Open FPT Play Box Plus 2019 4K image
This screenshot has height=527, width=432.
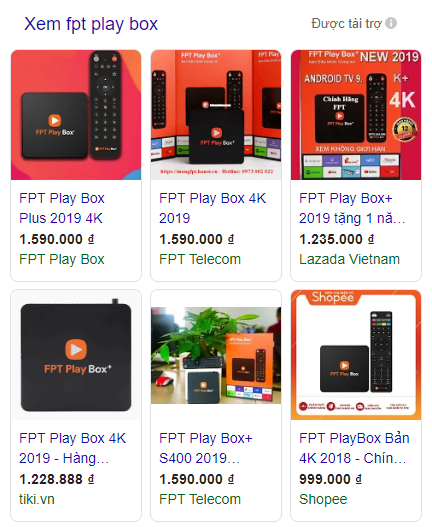pyautogui.click(x=76, y=115)
